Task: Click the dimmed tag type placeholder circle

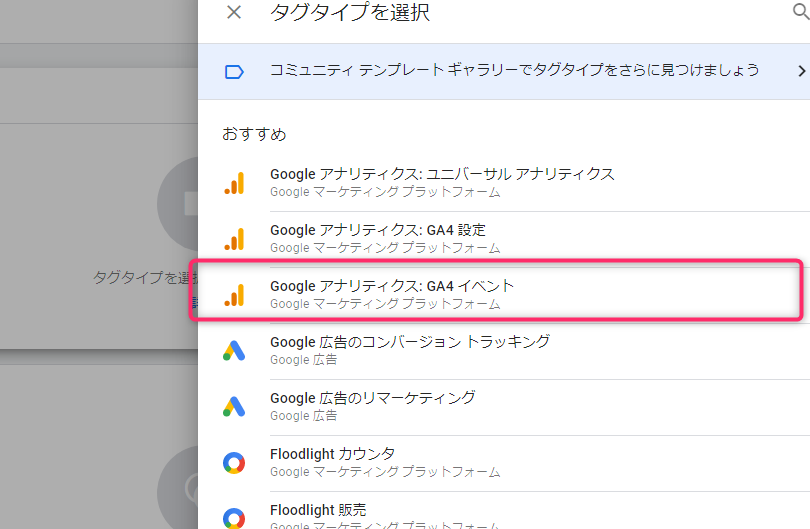Action: point(178,204)
